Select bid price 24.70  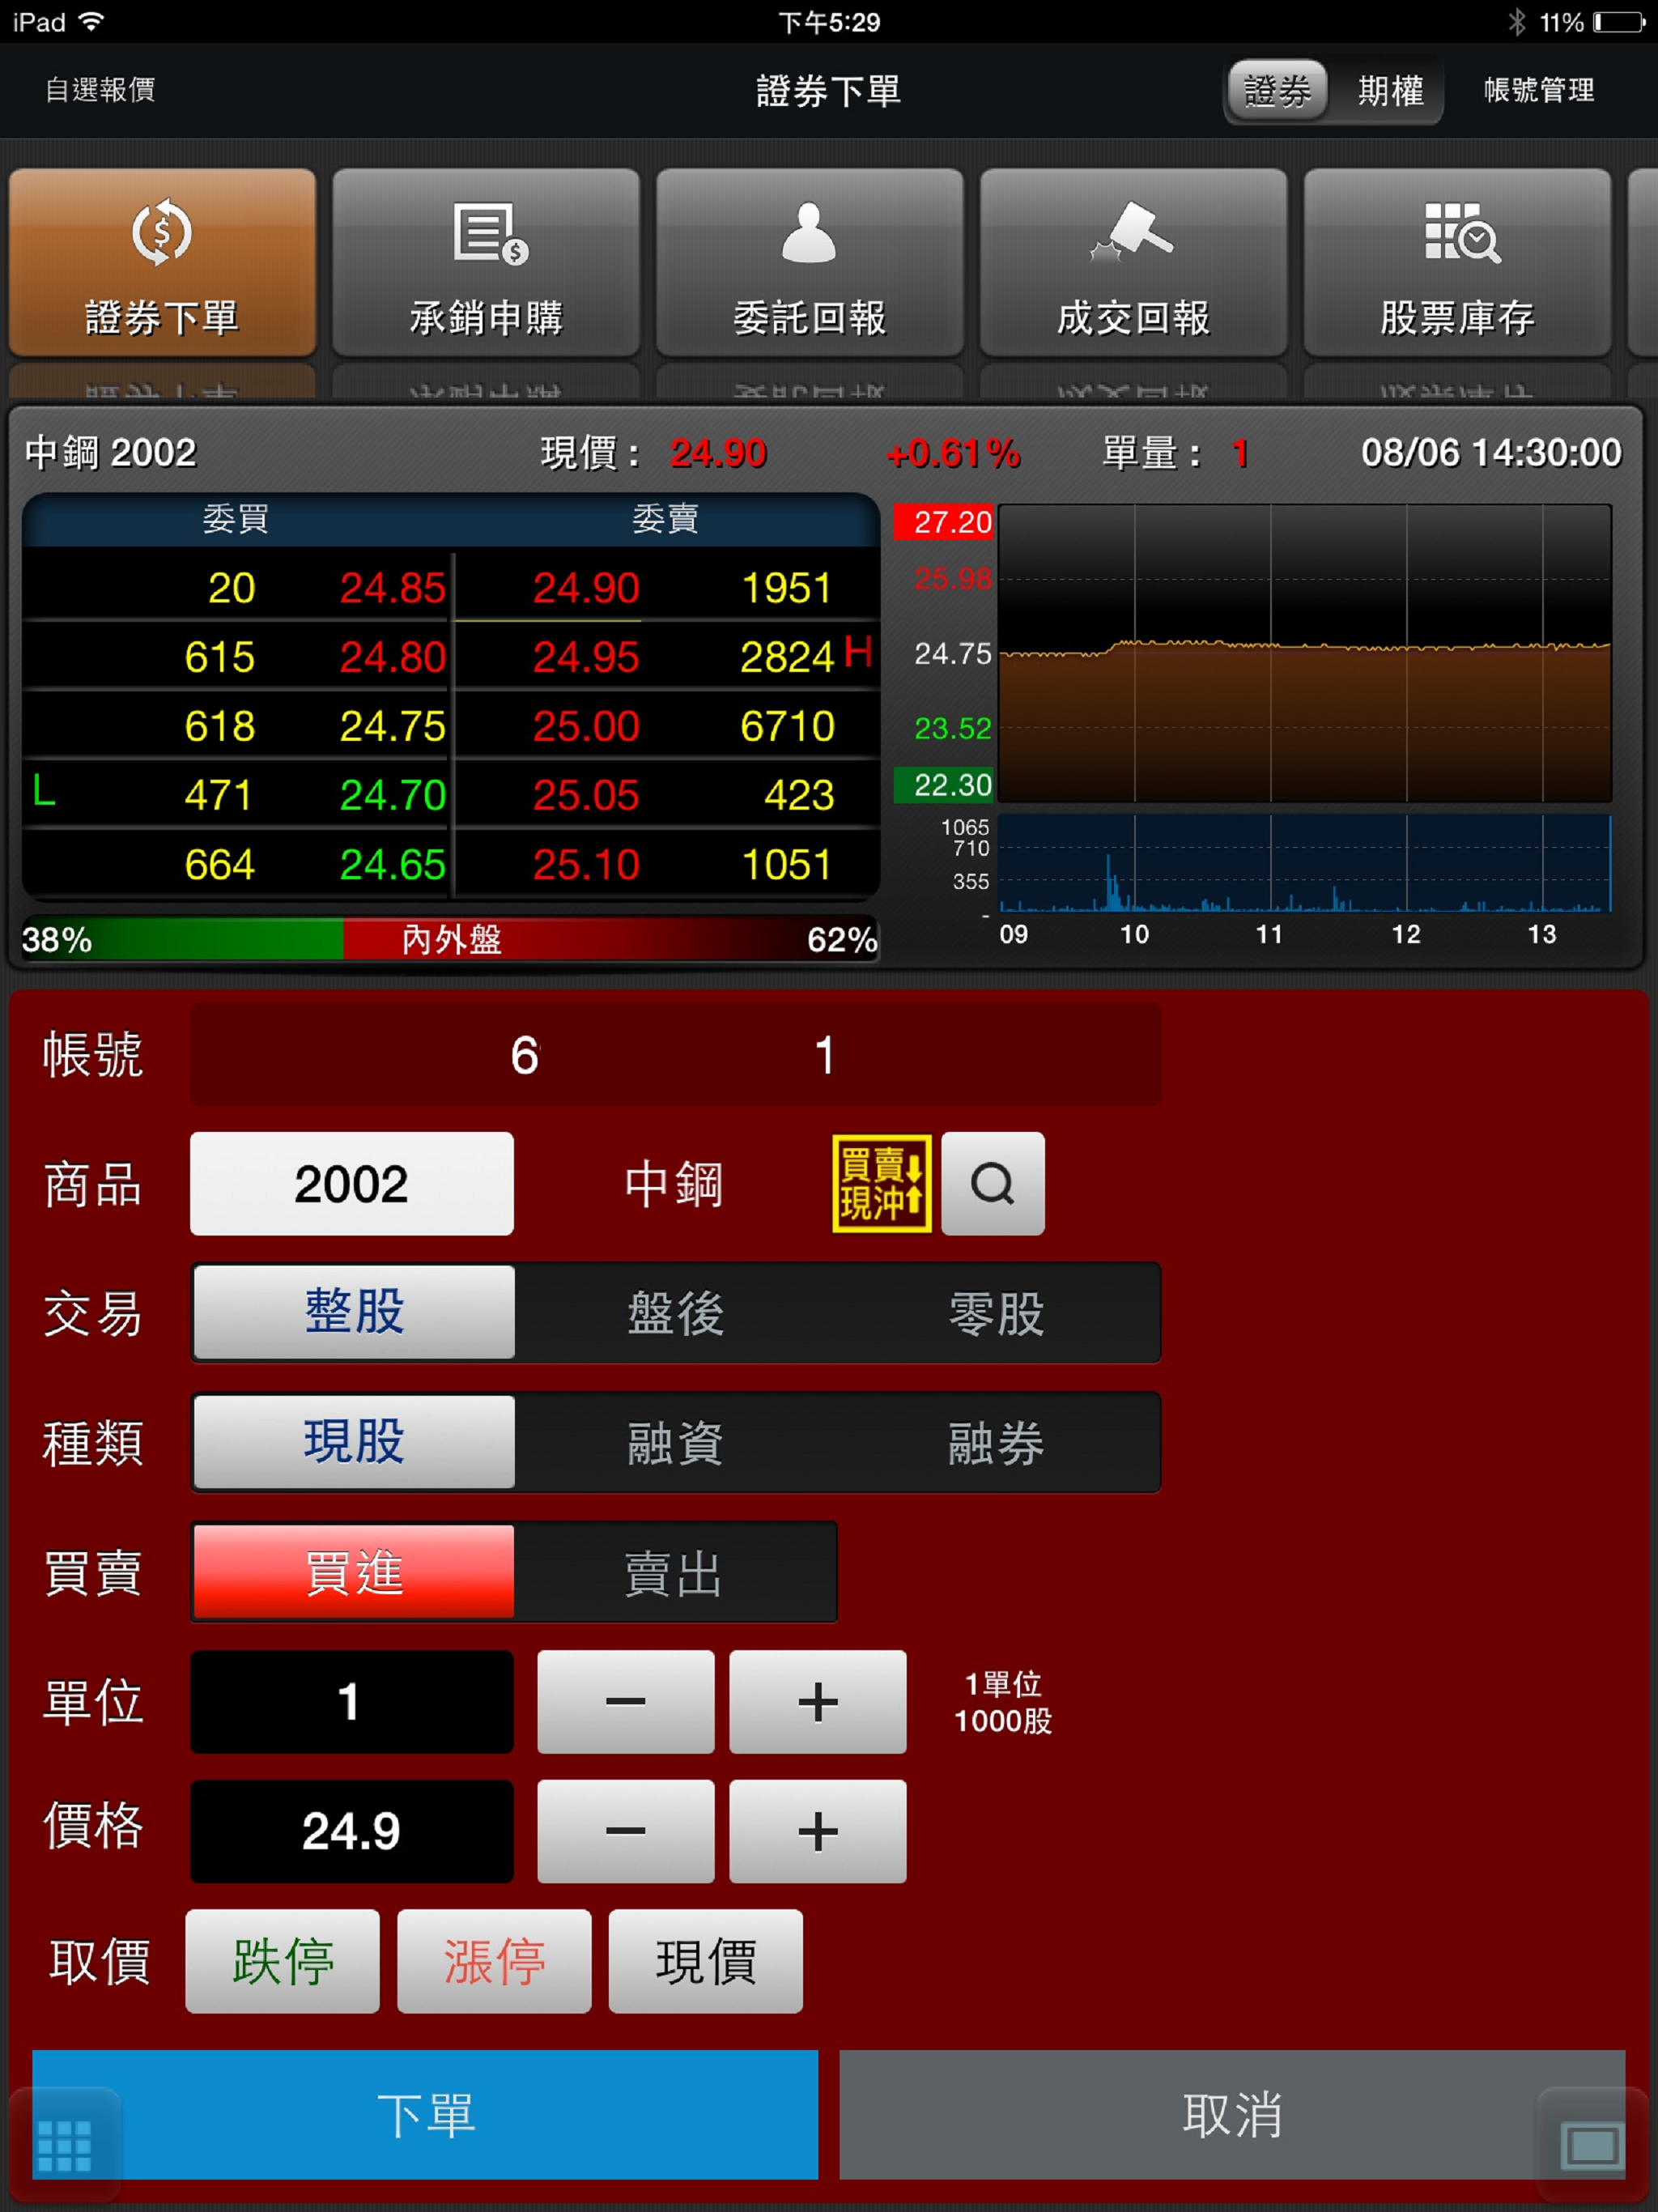[392, 795]
